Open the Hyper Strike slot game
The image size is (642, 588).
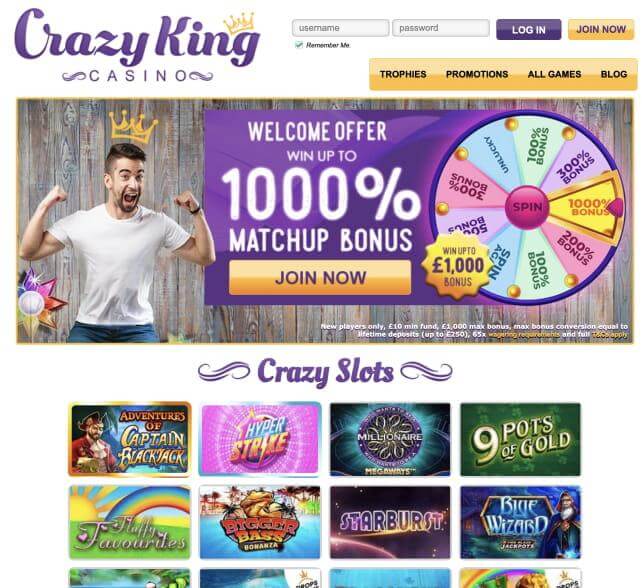coord(260,439)
